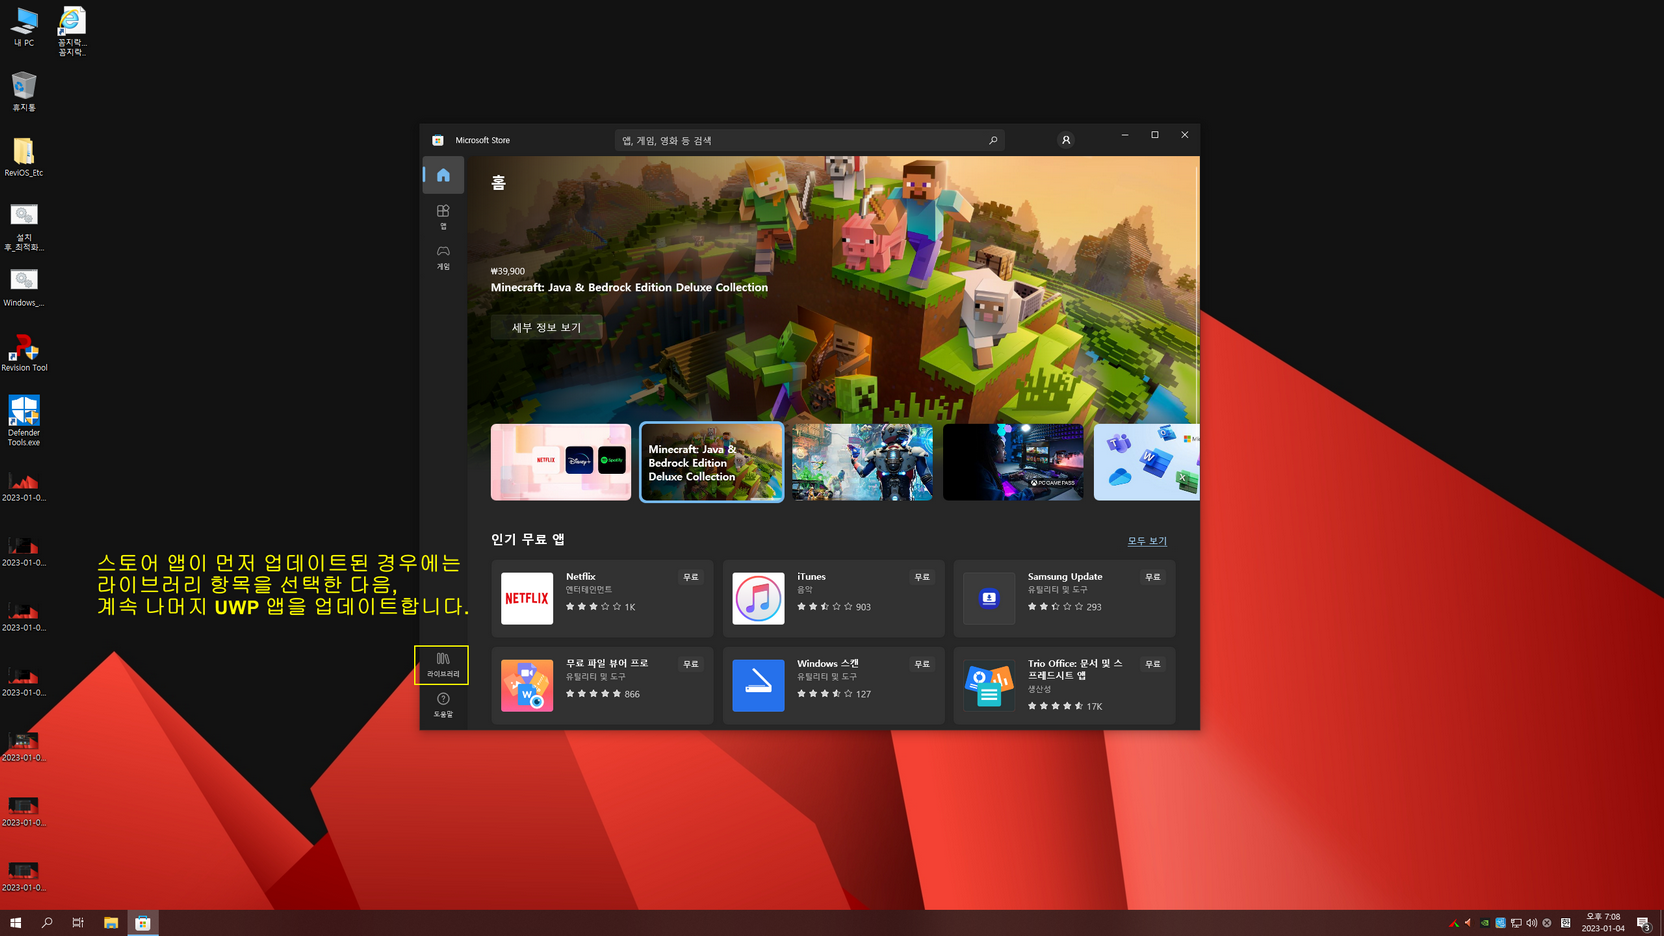Open the Defender Tools.exe desktop icon
The height and width of the screenshot is (936, 1664).
click(24, 420)
